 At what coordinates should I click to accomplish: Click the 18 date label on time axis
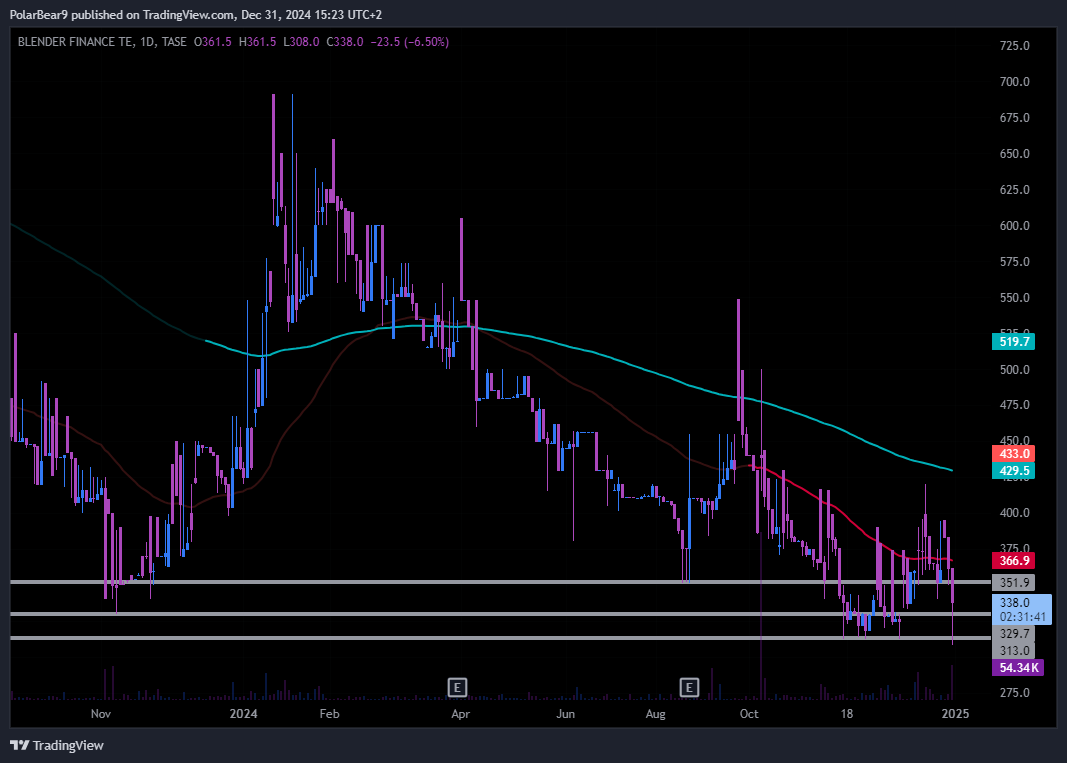[847, 713]
